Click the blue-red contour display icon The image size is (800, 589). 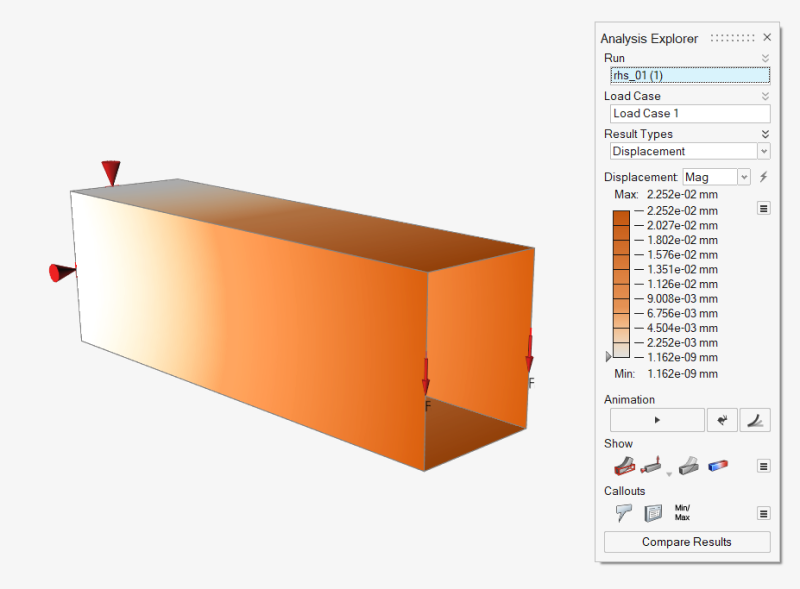(718, 465)
